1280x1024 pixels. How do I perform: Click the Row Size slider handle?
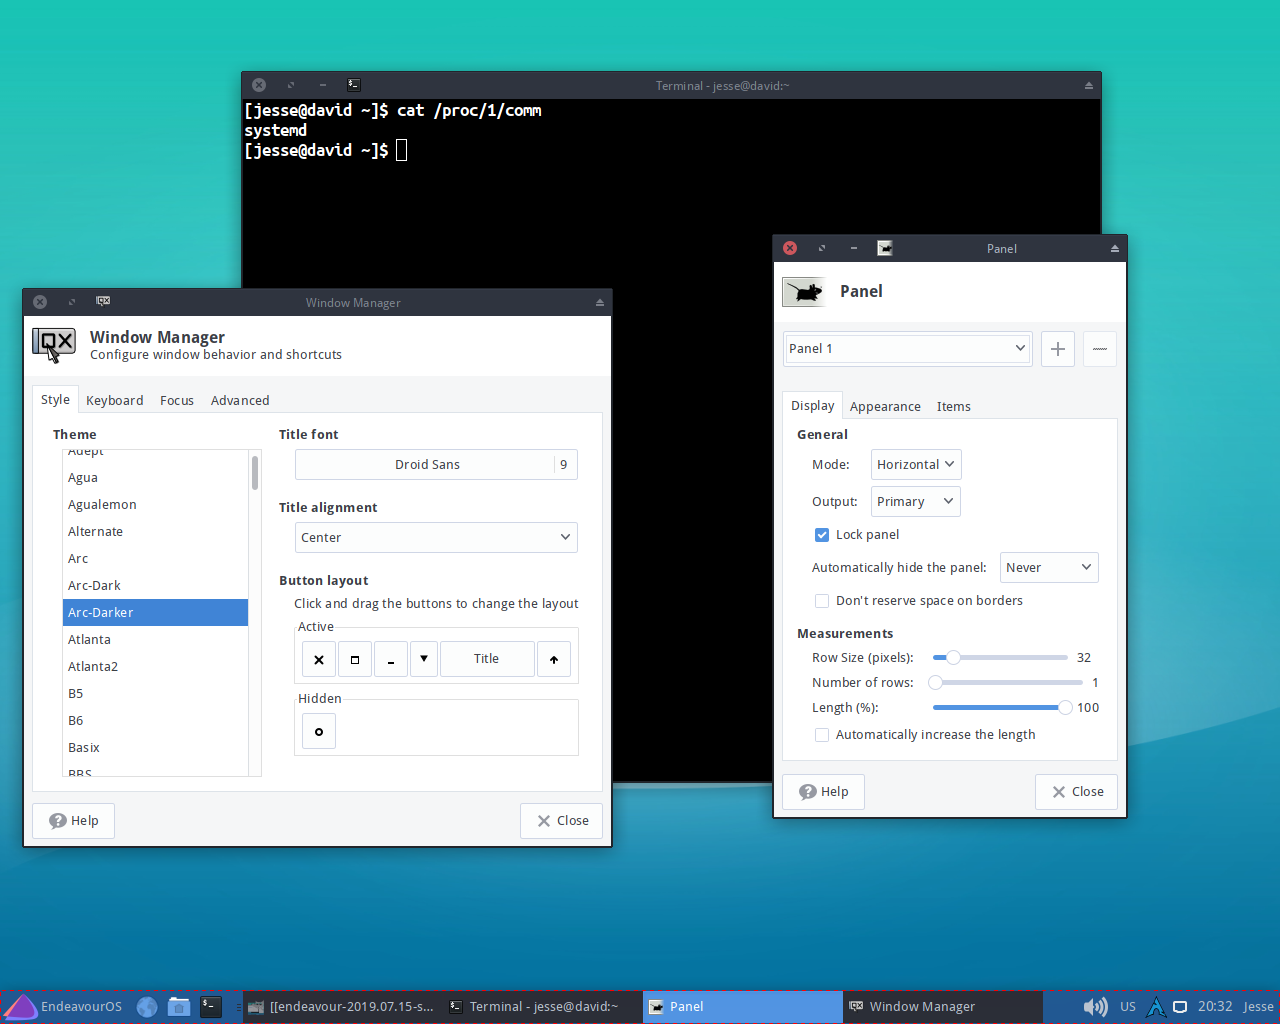click(953, 658)
